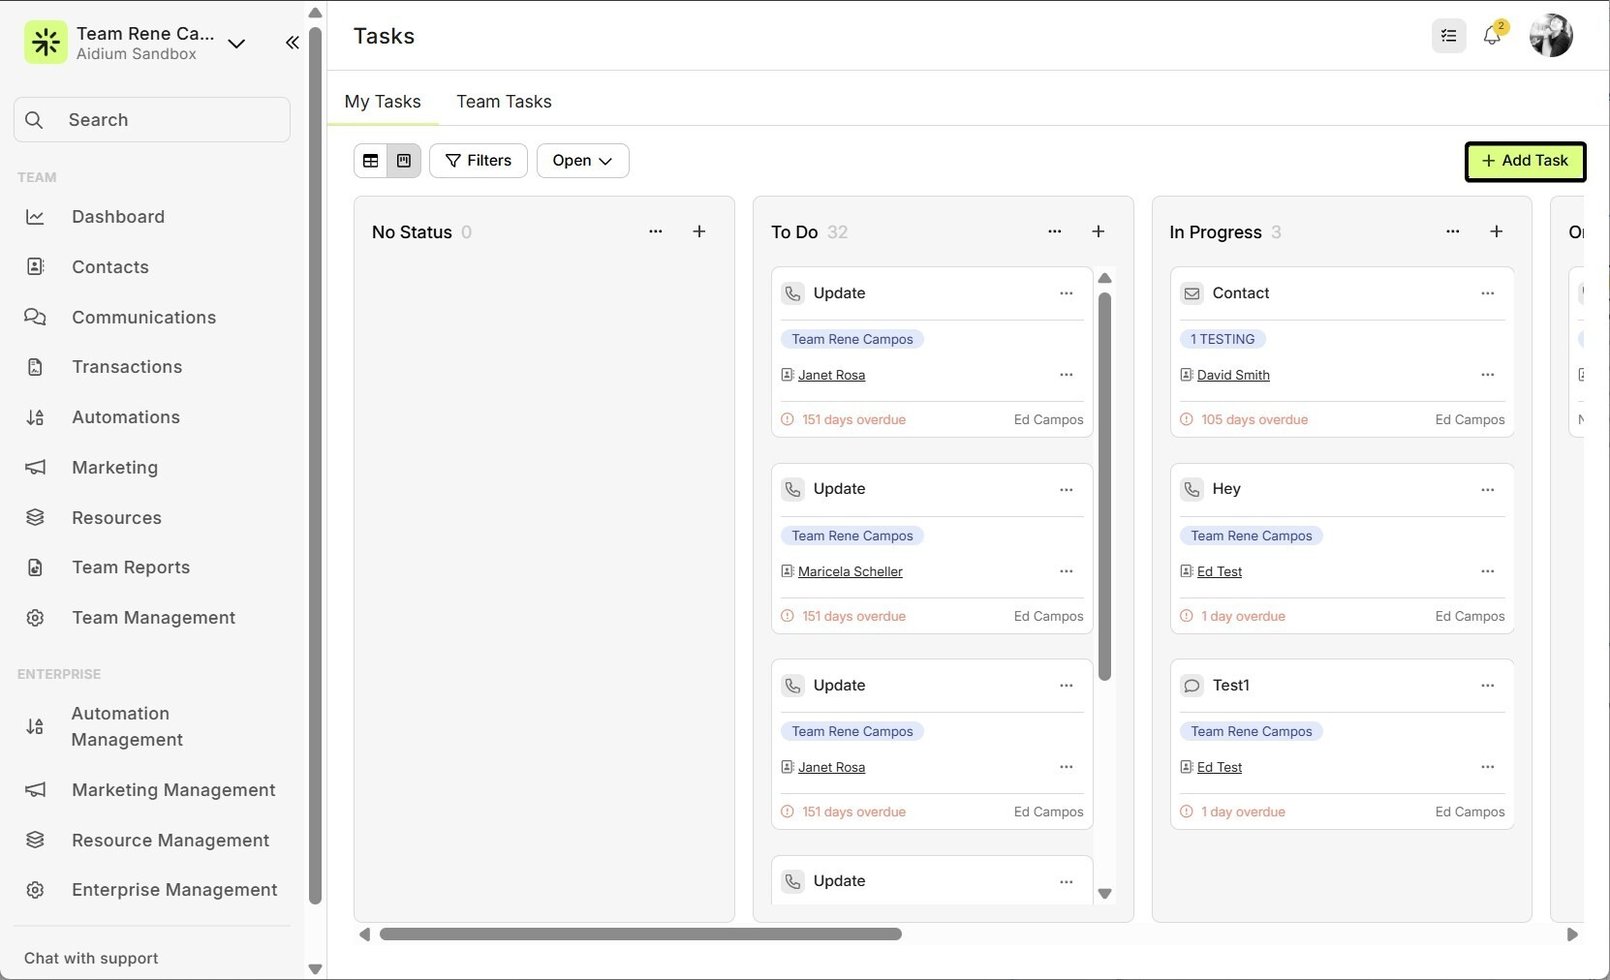Screen dimensions: 1610x980
Task: Collapse the sidebar with the double-chevron icon
Action: 292,42
